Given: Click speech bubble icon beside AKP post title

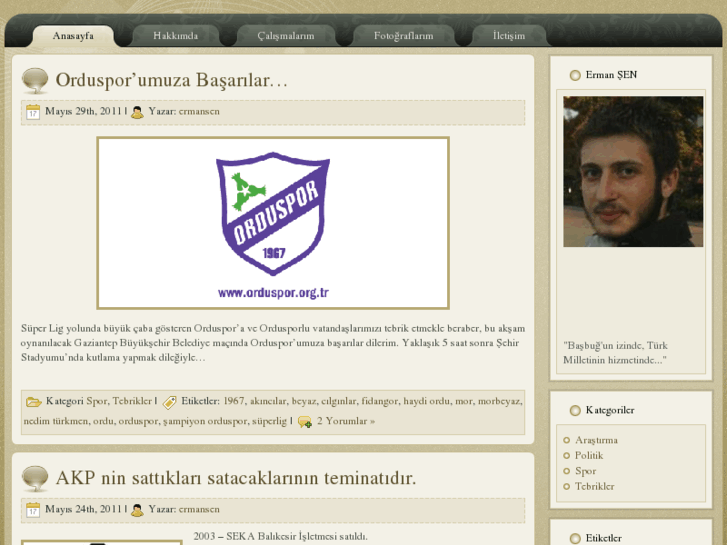Looking at the screenshot, I should pos(35,479).
